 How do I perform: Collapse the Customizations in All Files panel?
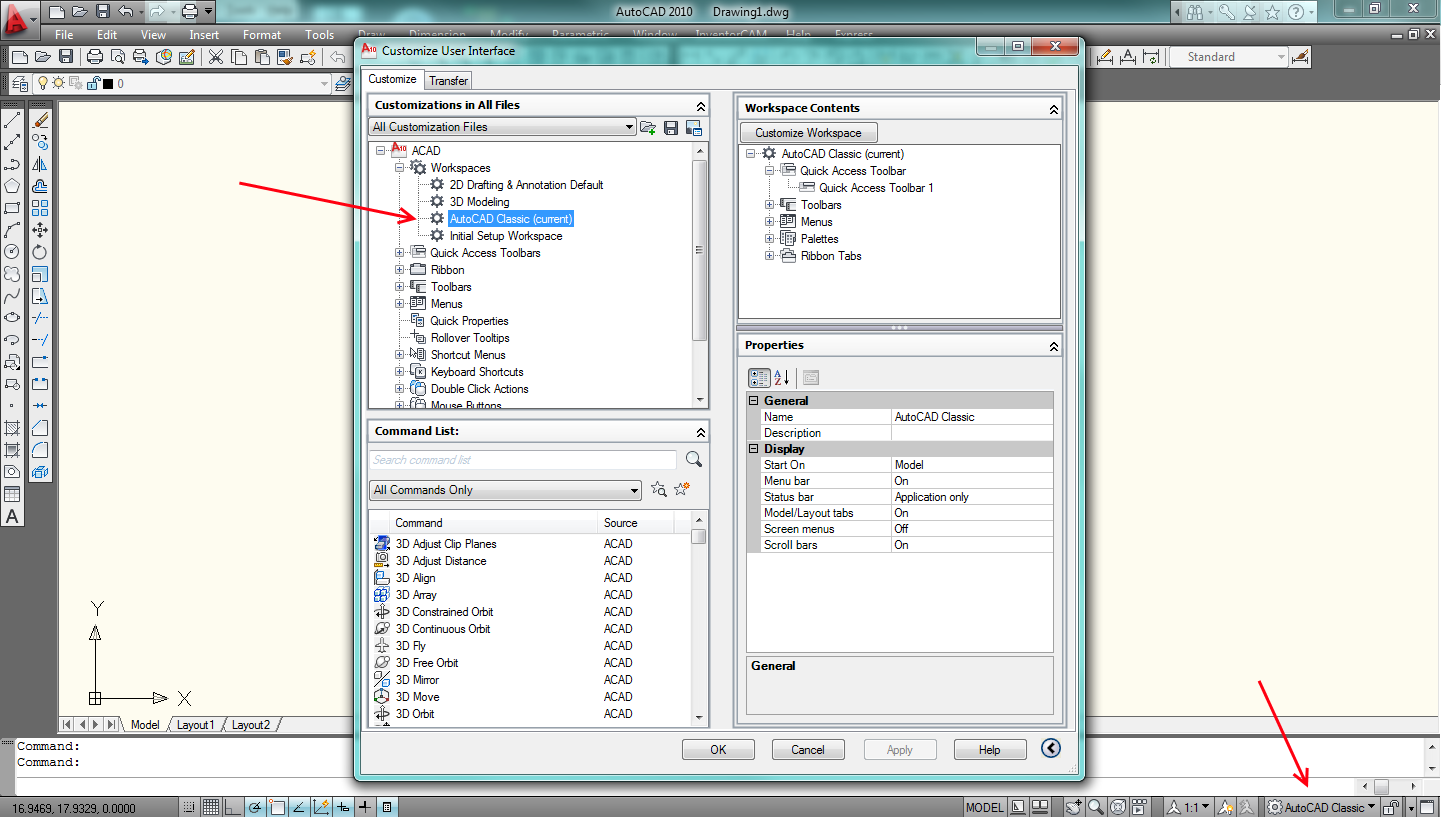[x=701, y=106]
